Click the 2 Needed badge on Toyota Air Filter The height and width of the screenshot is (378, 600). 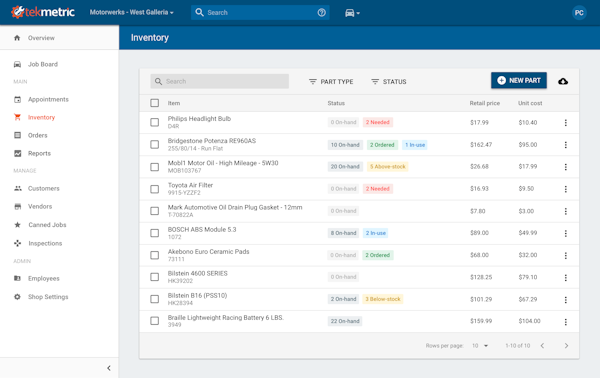(x=378, y=189)
